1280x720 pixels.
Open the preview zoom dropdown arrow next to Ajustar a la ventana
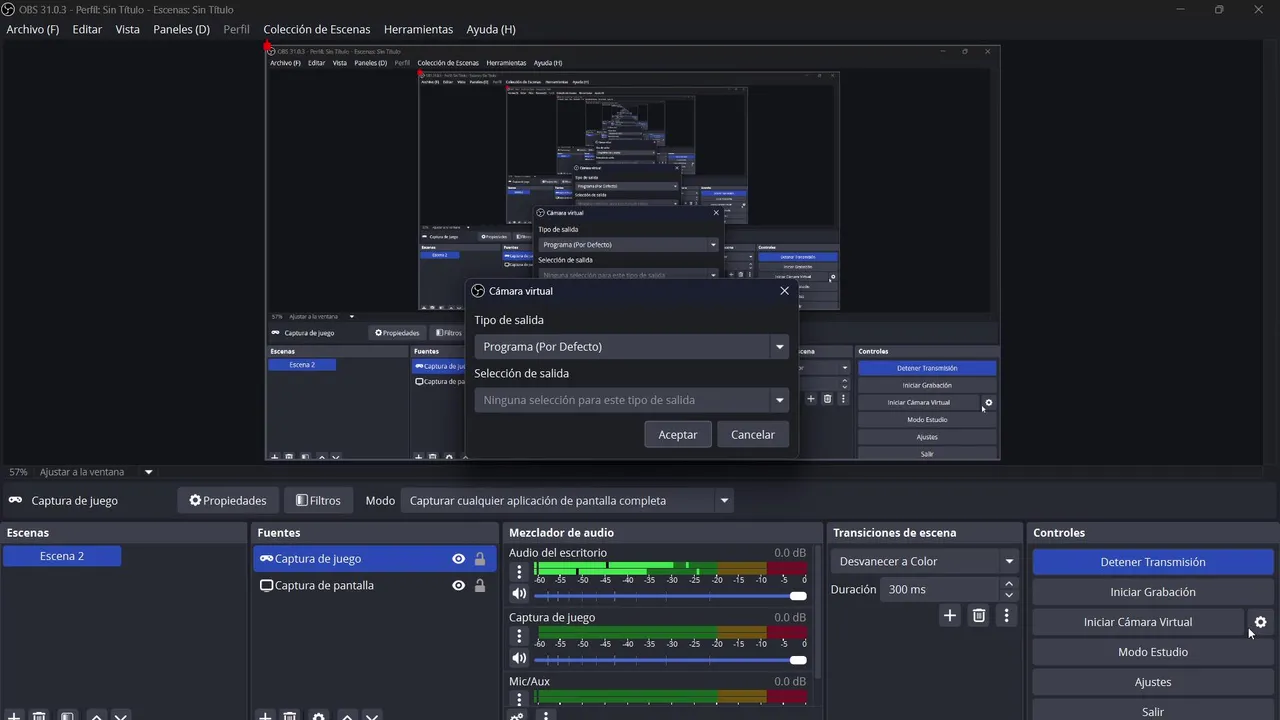click(149, 472)
